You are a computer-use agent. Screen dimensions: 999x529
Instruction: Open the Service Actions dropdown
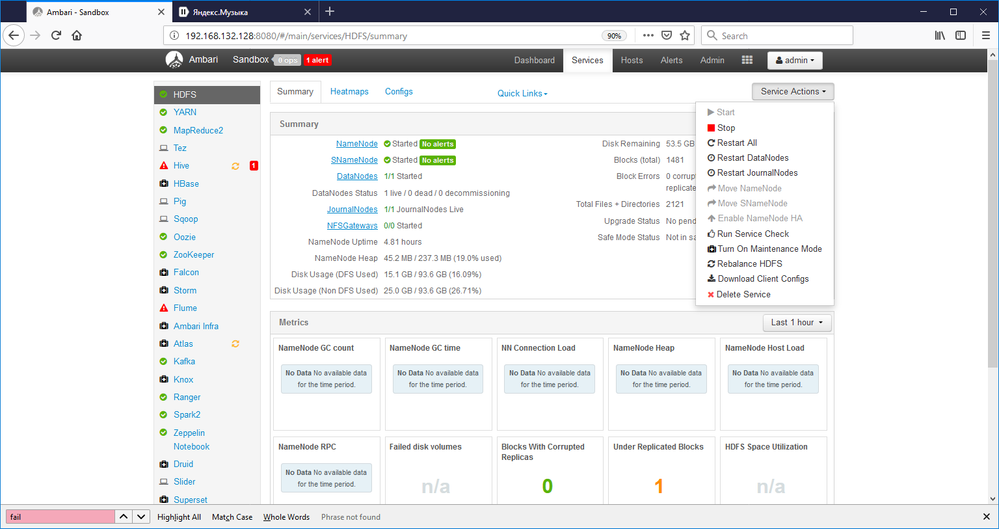[793, 92]
